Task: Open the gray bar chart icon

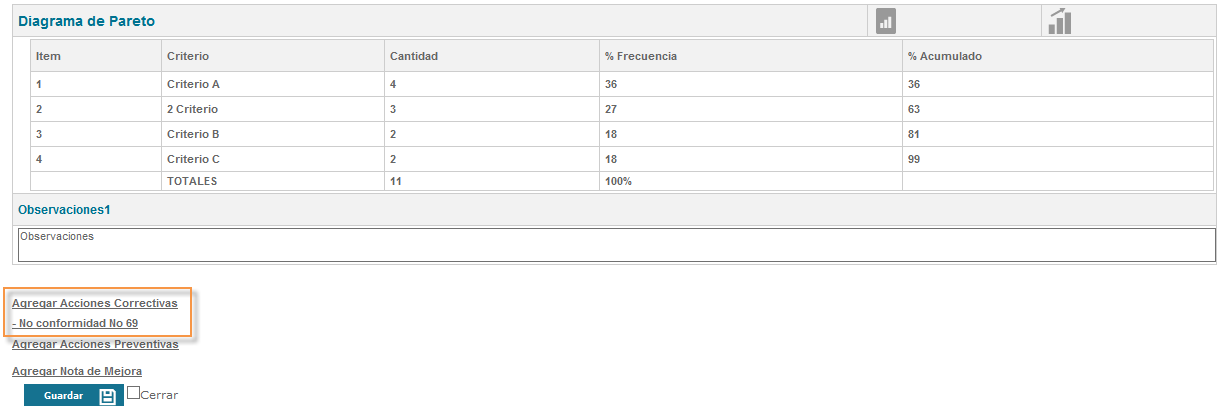Action: pyautogui.click(x=885, y=21)
